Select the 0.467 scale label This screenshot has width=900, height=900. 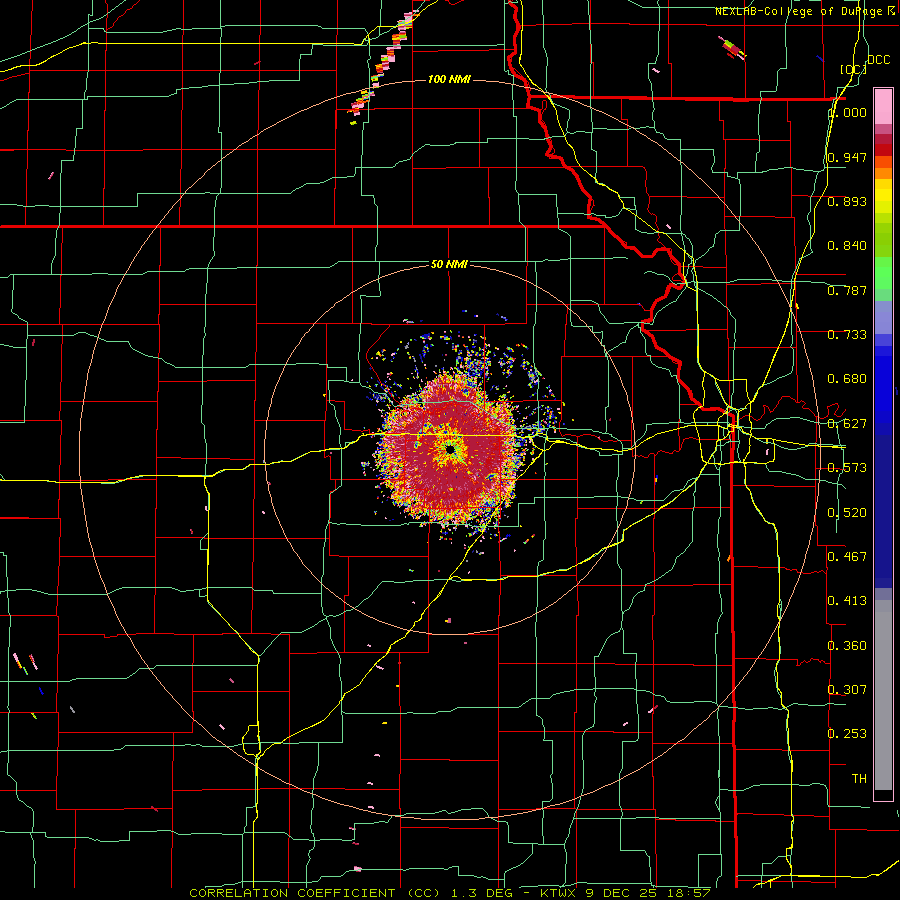847,556
